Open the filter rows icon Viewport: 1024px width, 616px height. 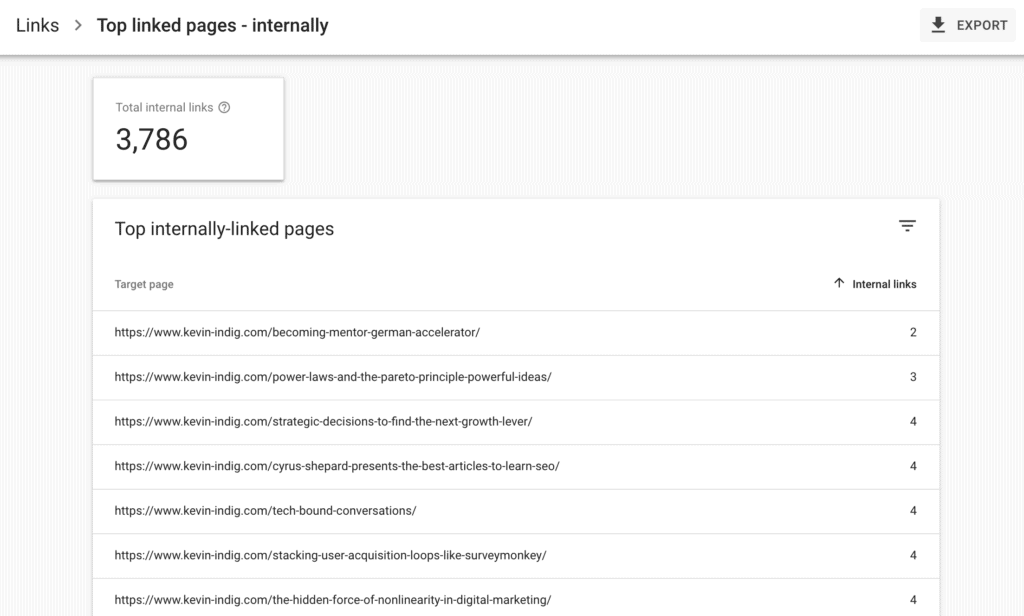pos(907,227)
